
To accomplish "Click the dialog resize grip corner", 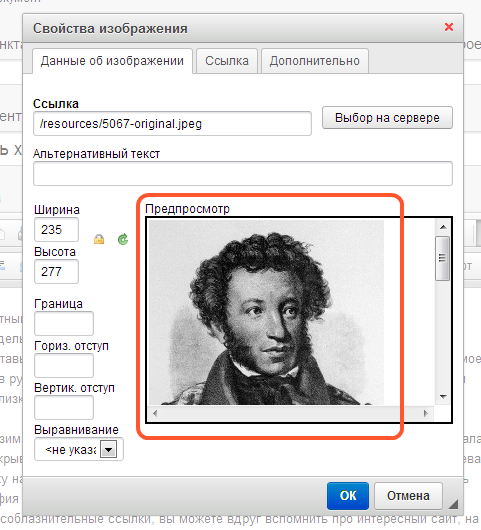I will pos(453,504).
